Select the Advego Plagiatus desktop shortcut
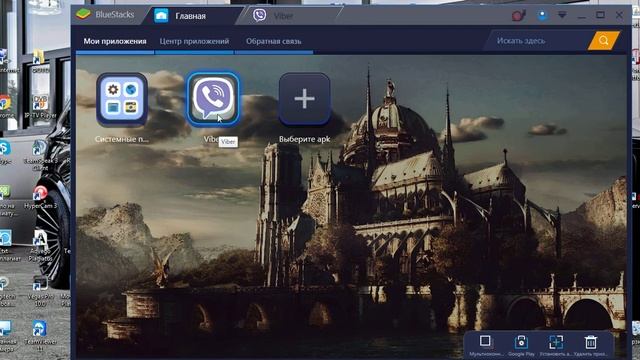Image resolution: width=640 pixels, height=360 pixels. click(x=40, y=246)
